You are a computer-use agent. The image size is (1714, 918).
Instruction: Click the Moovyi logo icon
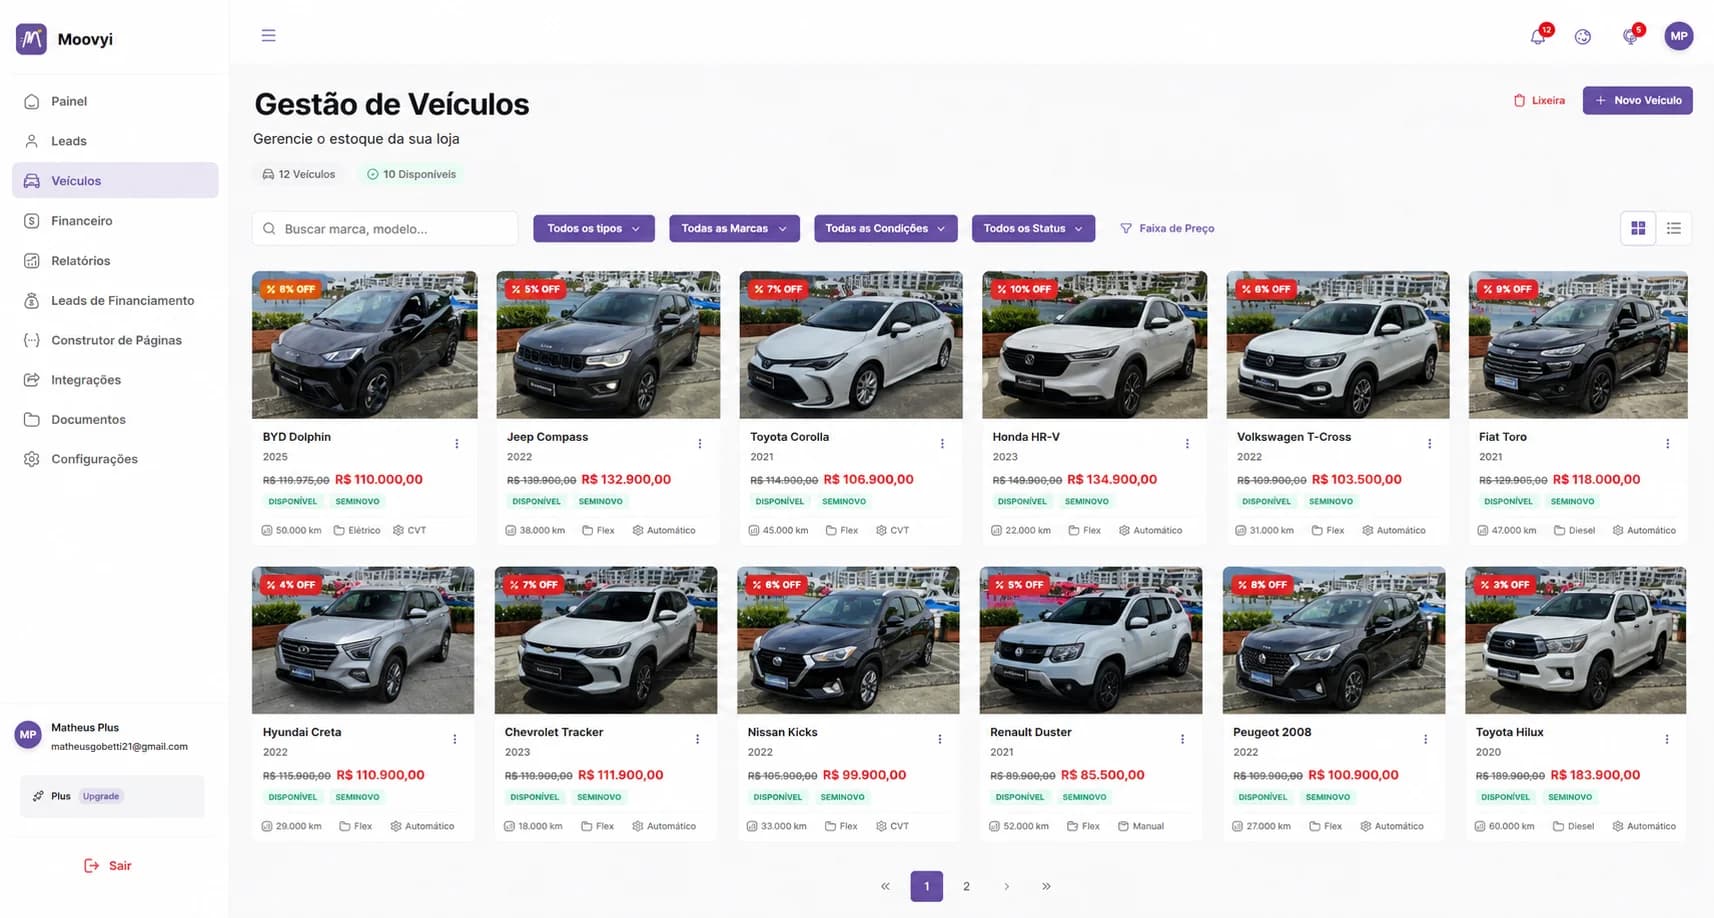(x=31, y=39)
